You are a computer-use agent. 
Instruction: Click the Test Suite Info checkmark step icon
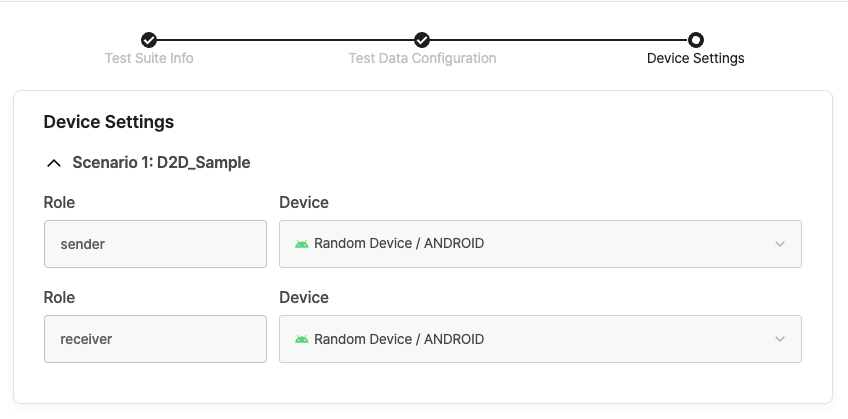[x=149, y=40]
